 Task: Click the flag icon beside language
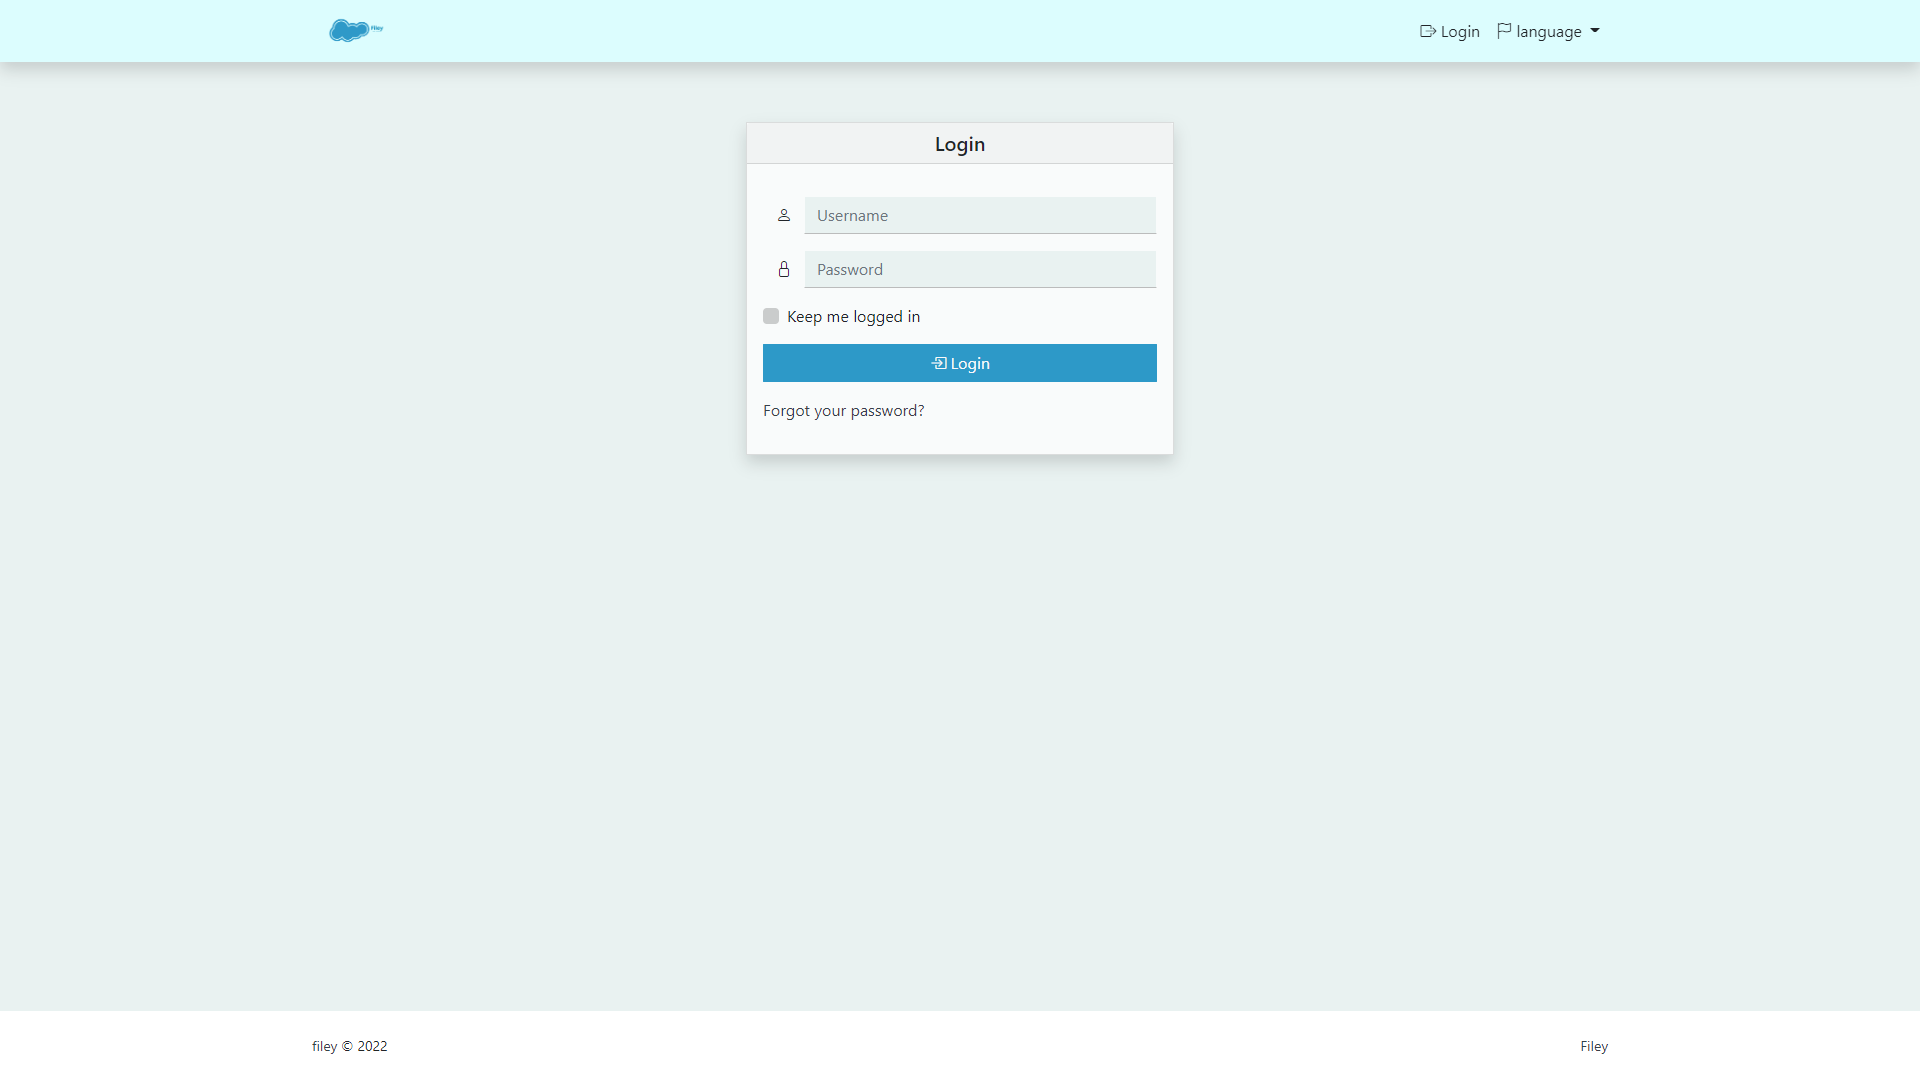coord(1504,31)
